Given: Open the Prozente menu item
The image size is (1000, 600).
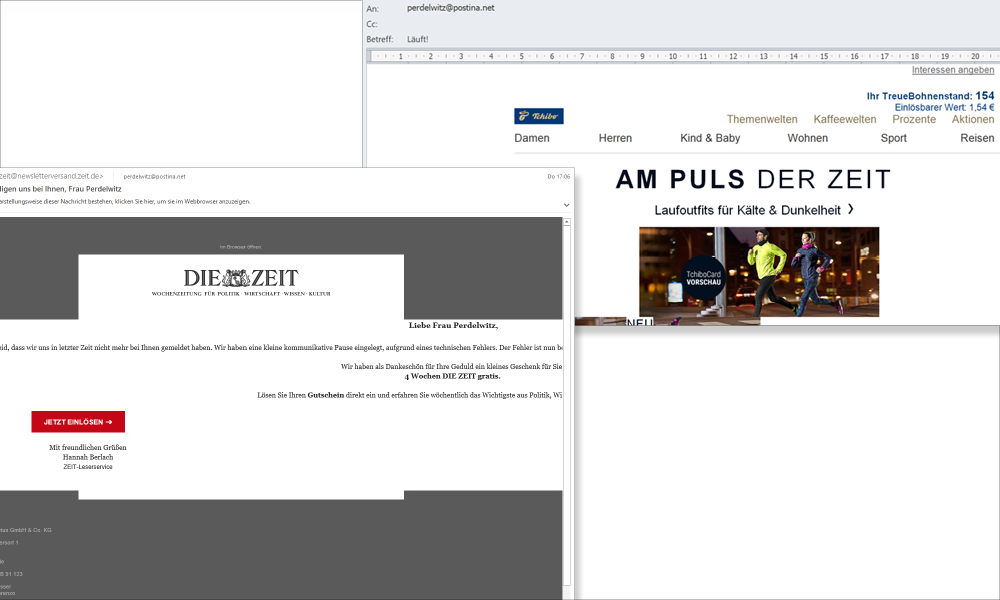Looking at the screenshot, I should point(914,119).
